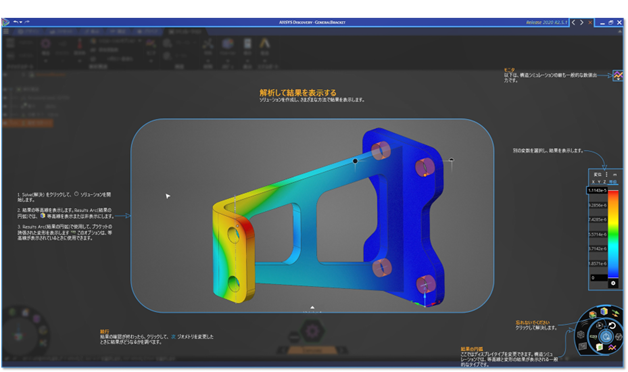Collapse the legend with the dash button

click(615, 175)
